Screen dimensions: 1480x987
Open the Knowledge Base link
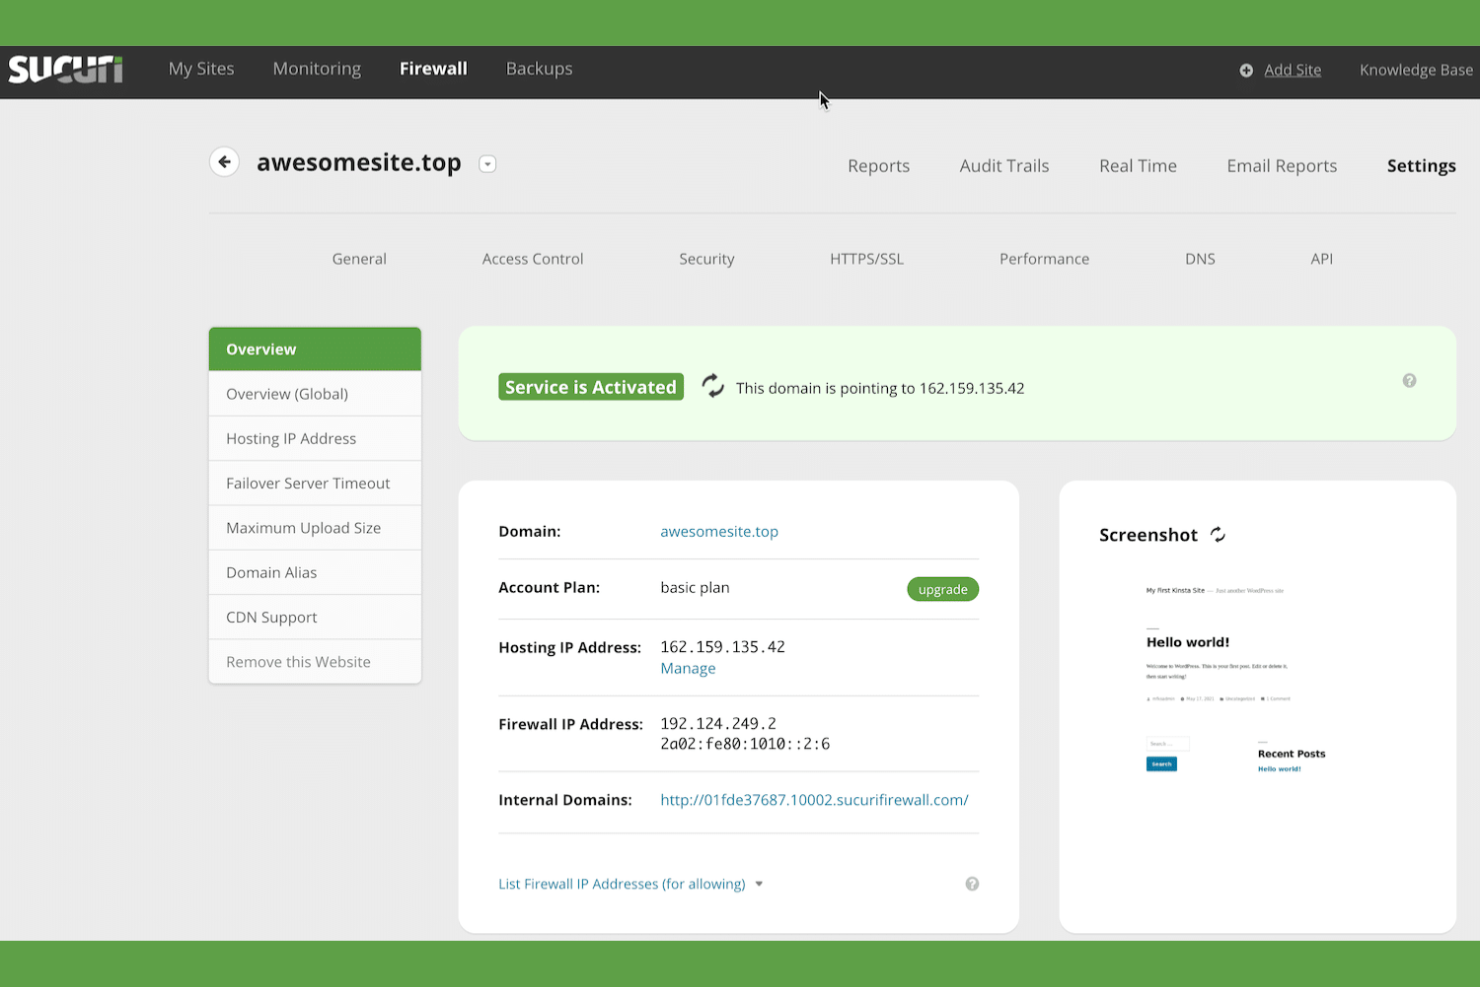click(1416, 70)
